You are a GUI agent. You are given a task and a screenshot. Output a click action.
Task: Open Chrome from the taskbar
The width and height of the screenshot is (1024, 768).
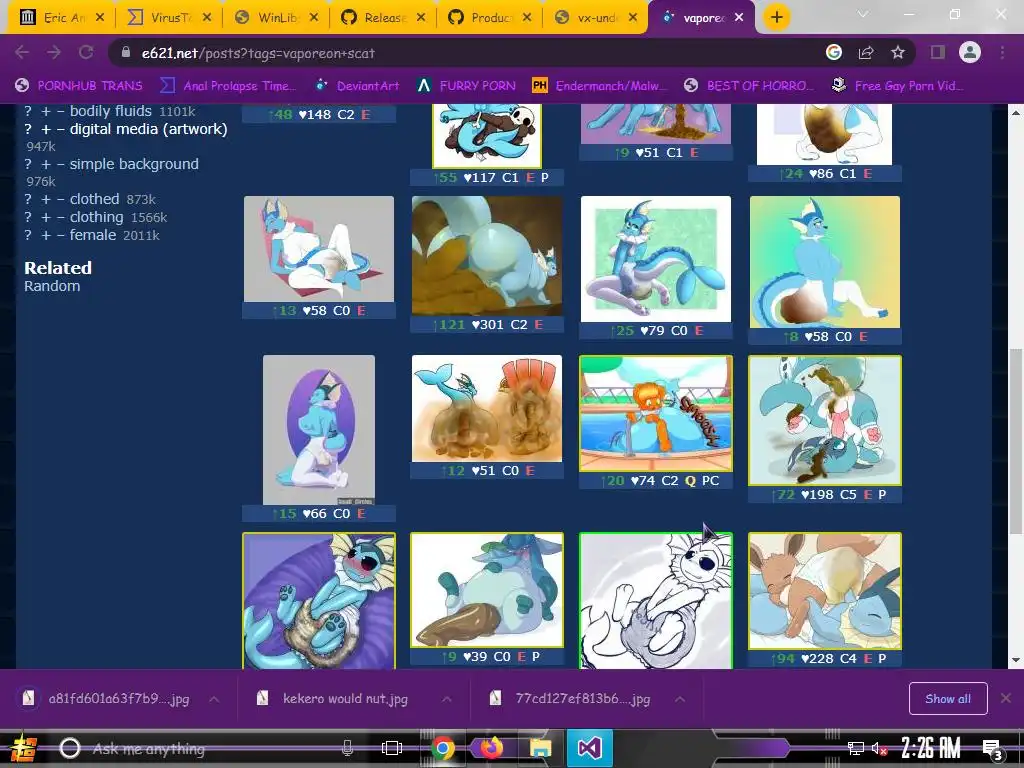click(443, 748)
